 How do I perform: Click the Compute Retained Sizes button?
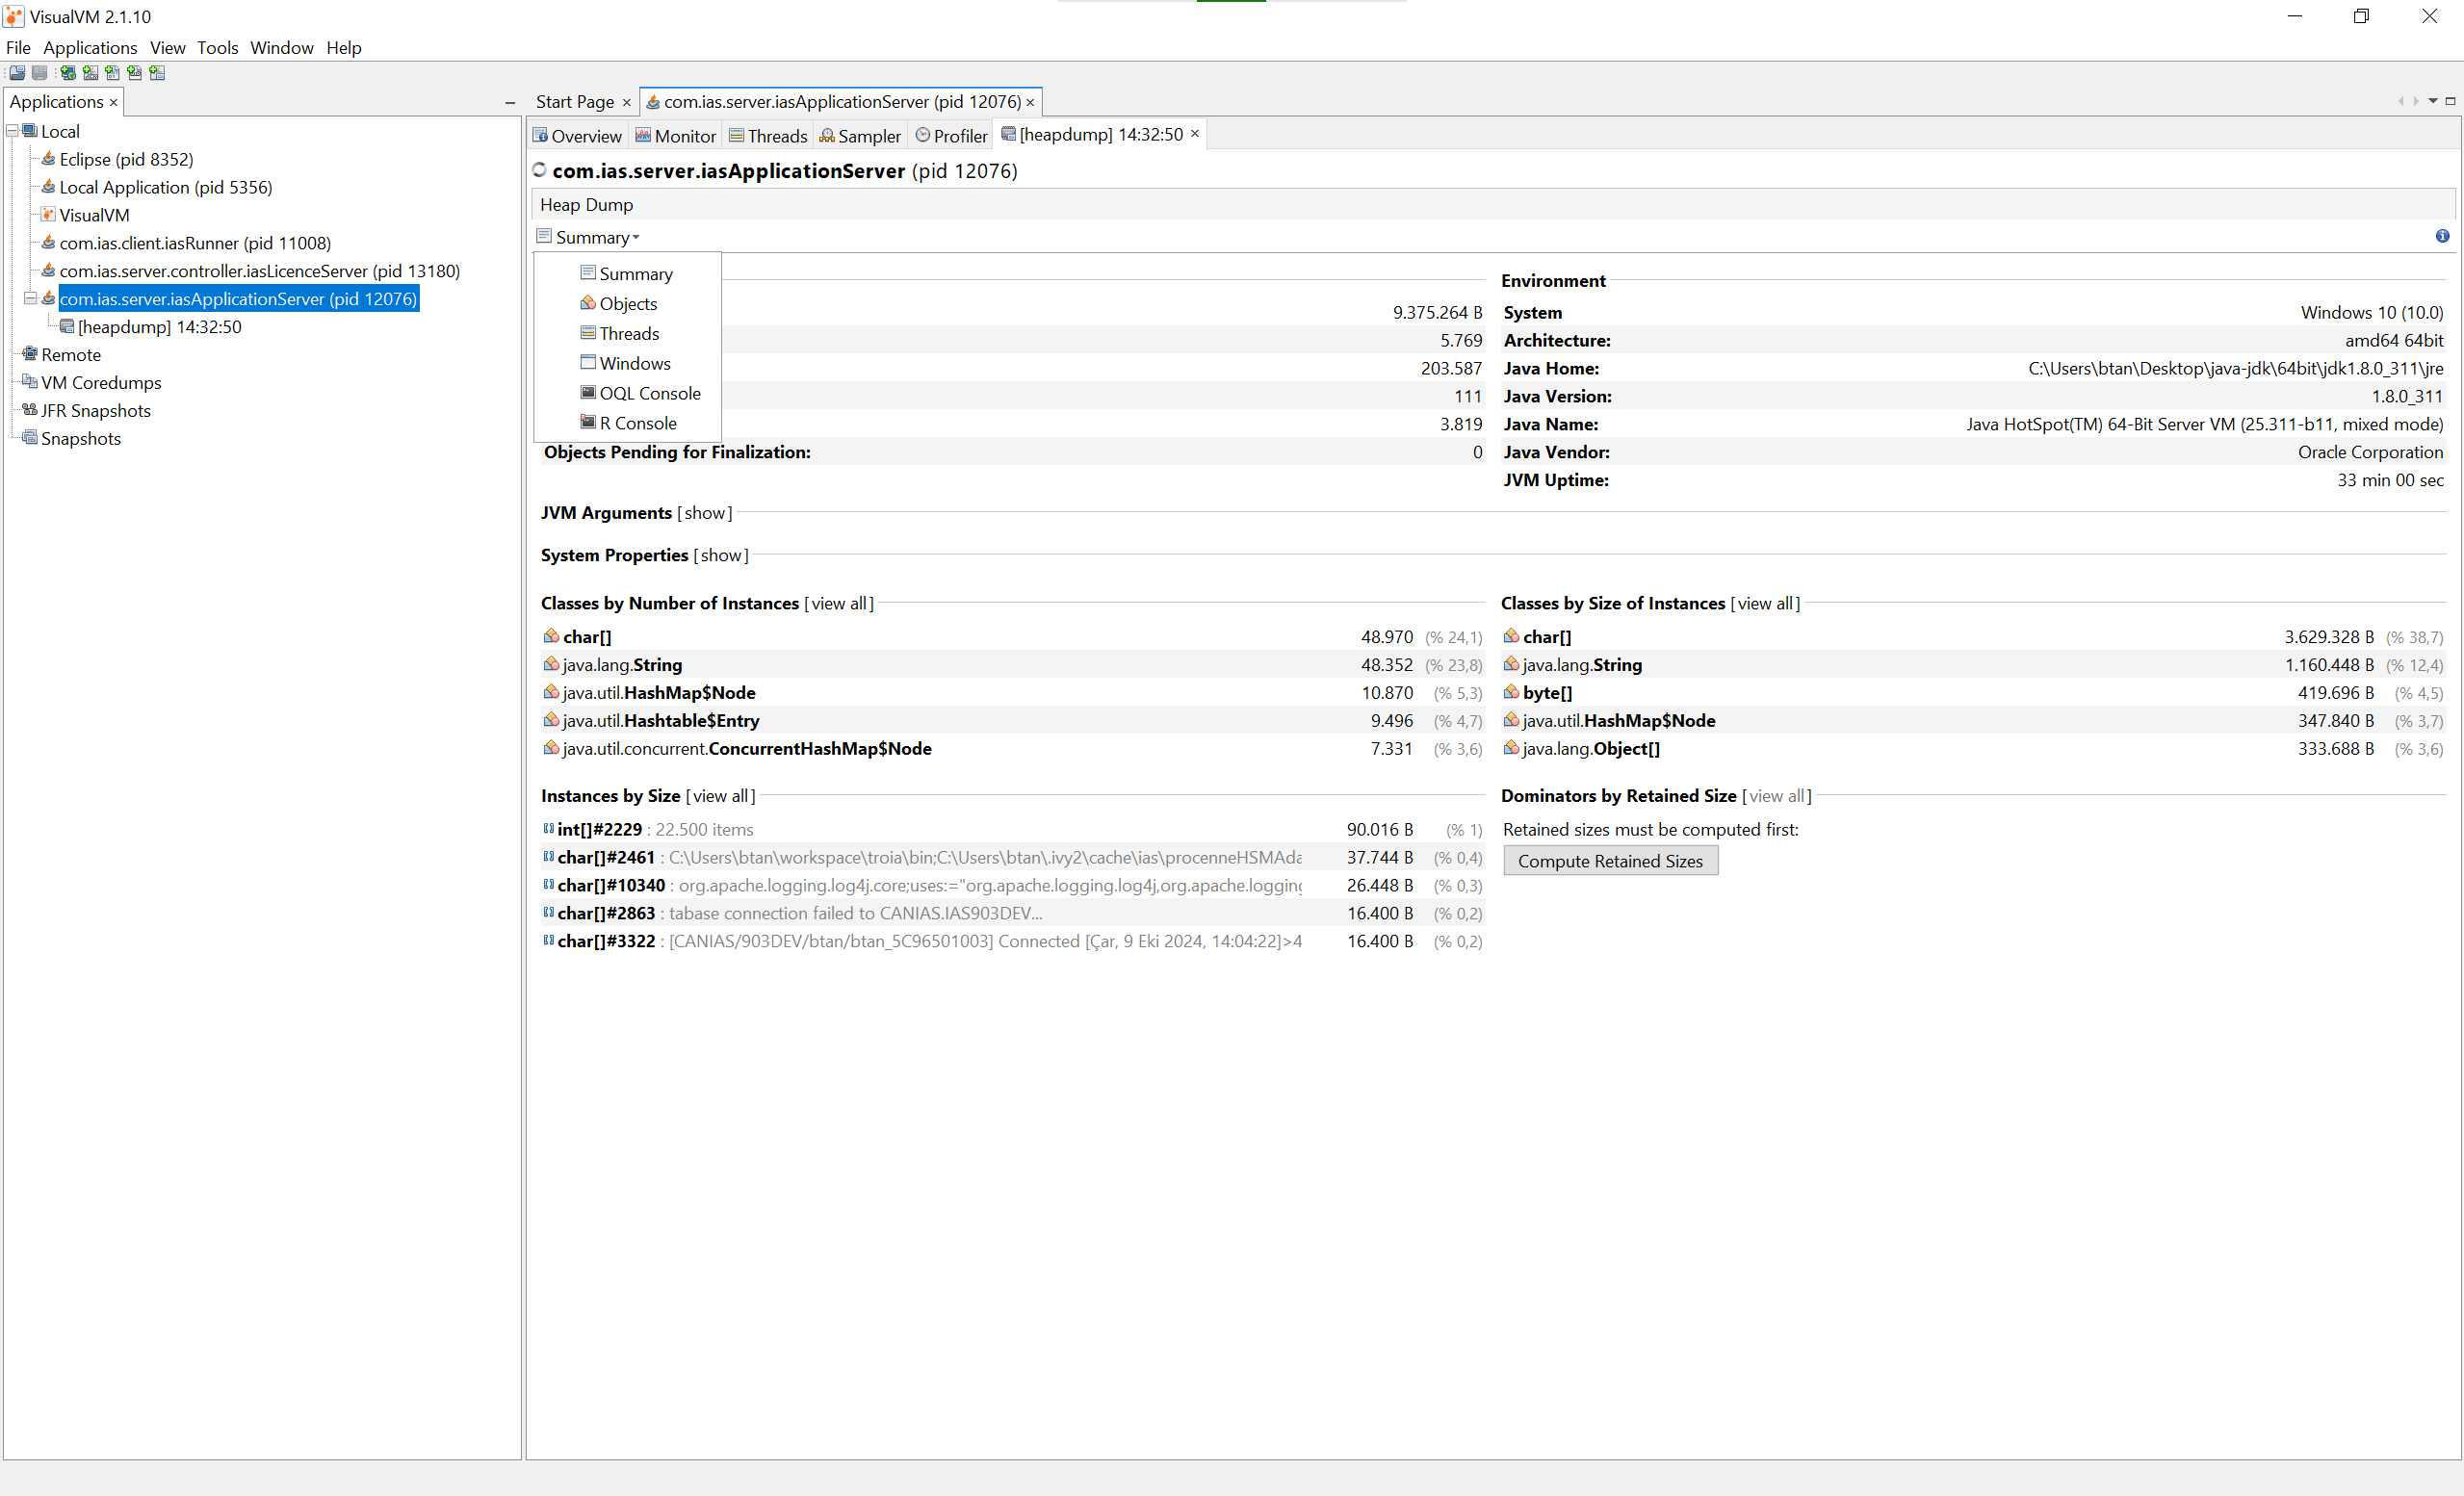pos(1610,861)
